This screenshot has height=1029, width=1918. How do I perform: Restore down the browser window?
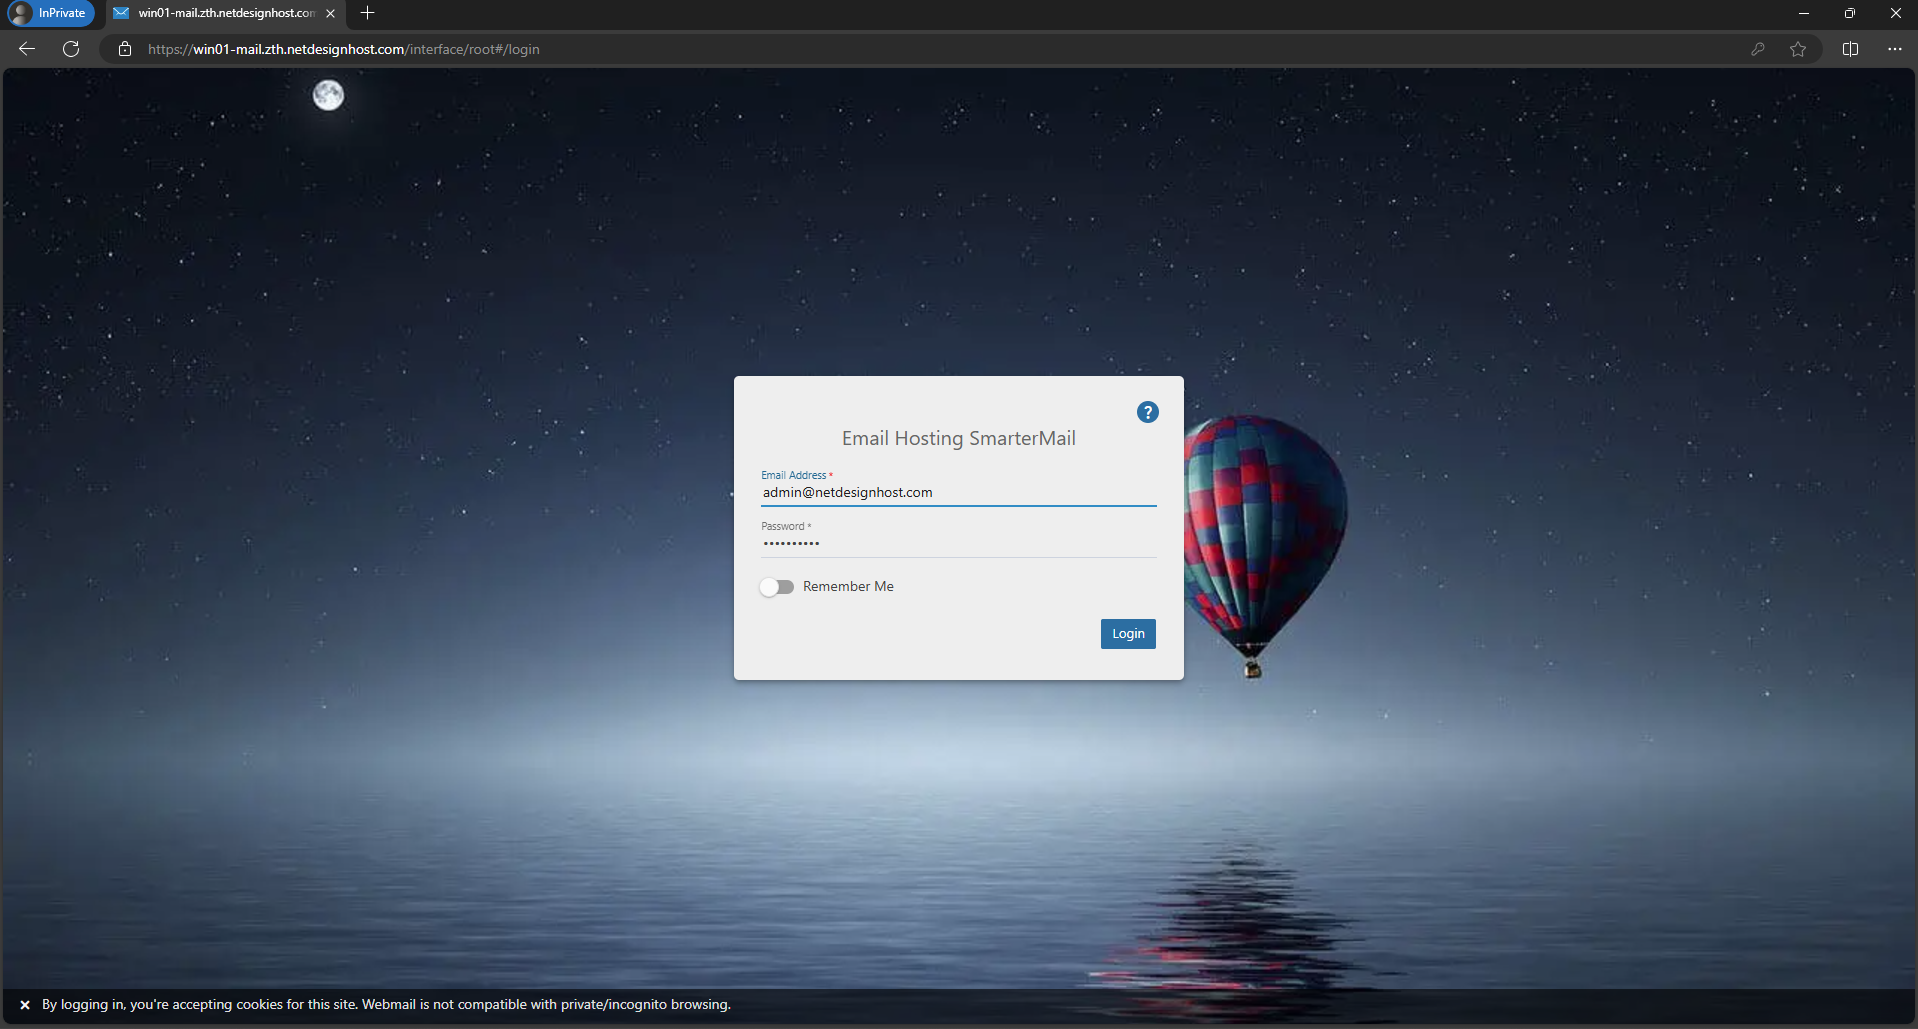pyautogui.click(x=1850, y=13)
